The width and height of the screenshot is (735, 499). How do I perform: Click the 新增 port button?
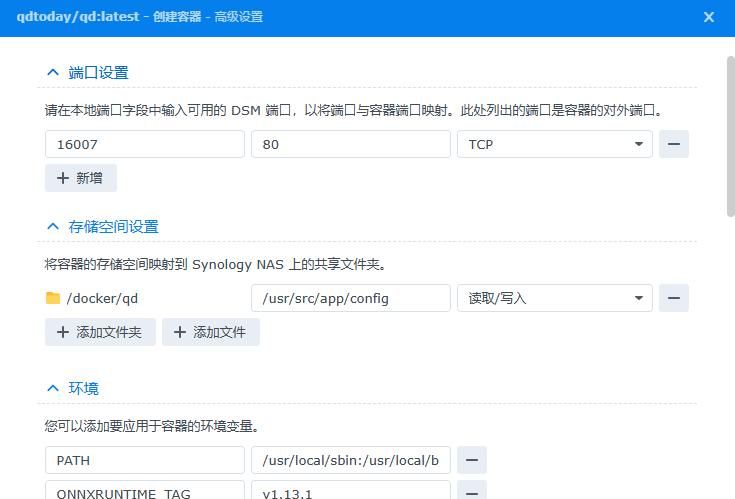click(81, 178)
